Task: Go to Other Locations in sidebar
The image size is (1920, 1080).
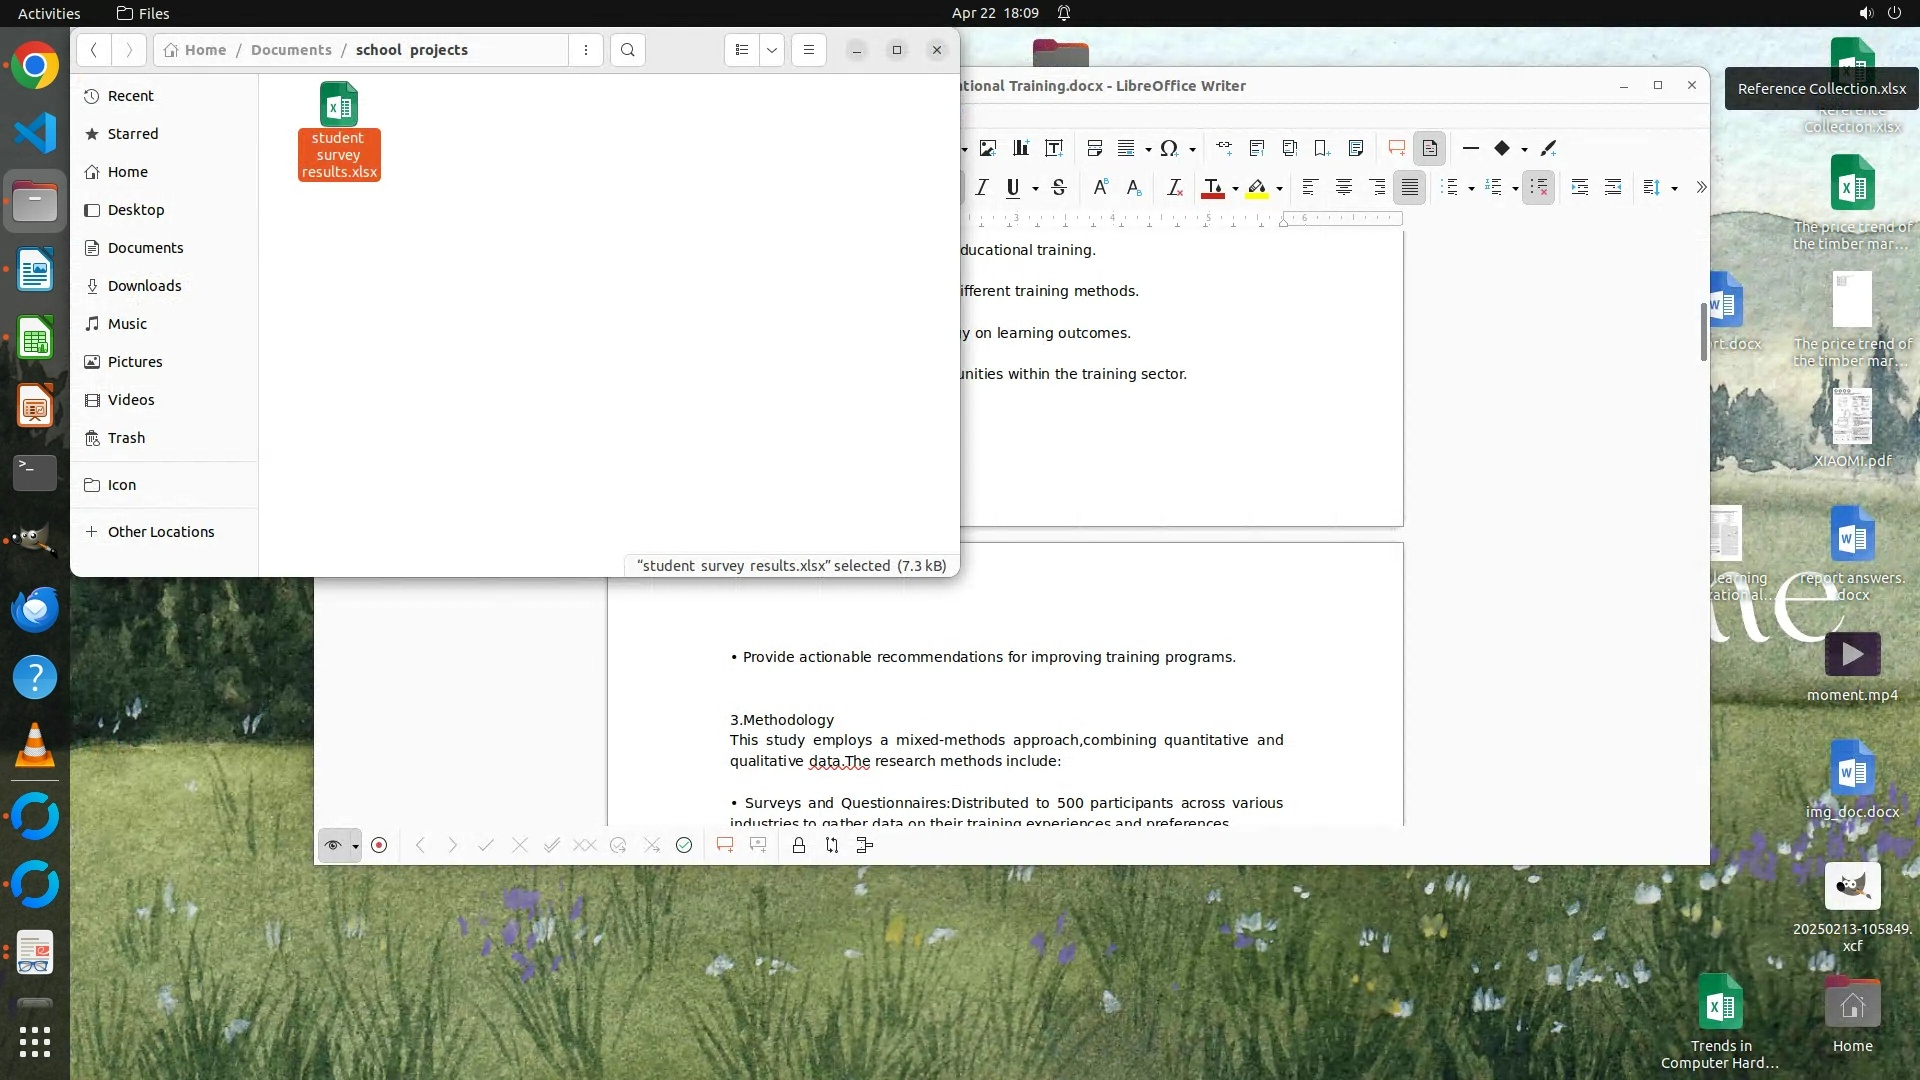Action: 160,532
